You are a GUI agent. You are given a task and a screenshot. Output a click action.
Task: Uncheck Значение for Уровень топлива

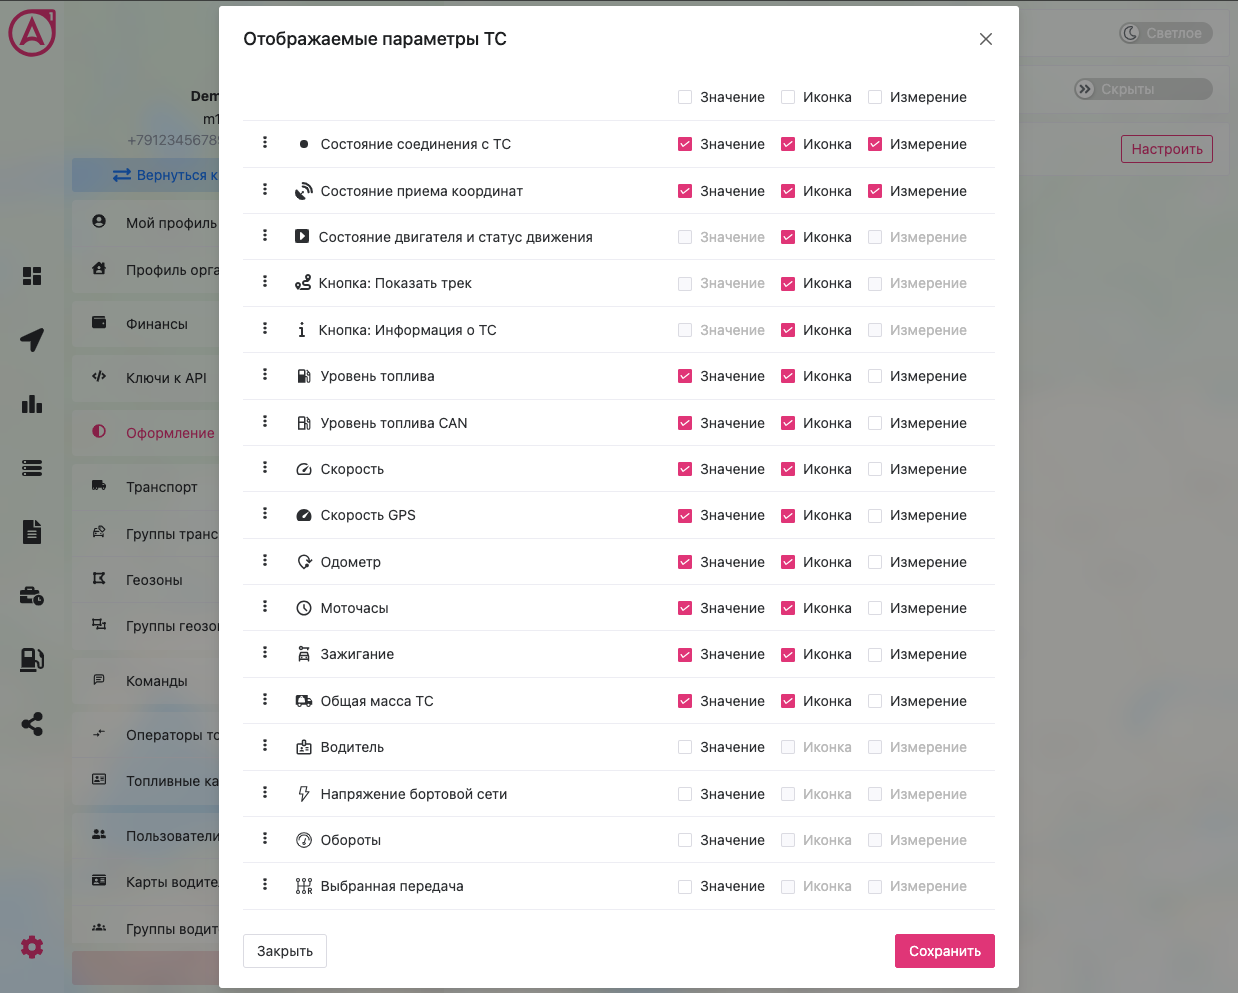pos(685,377)
